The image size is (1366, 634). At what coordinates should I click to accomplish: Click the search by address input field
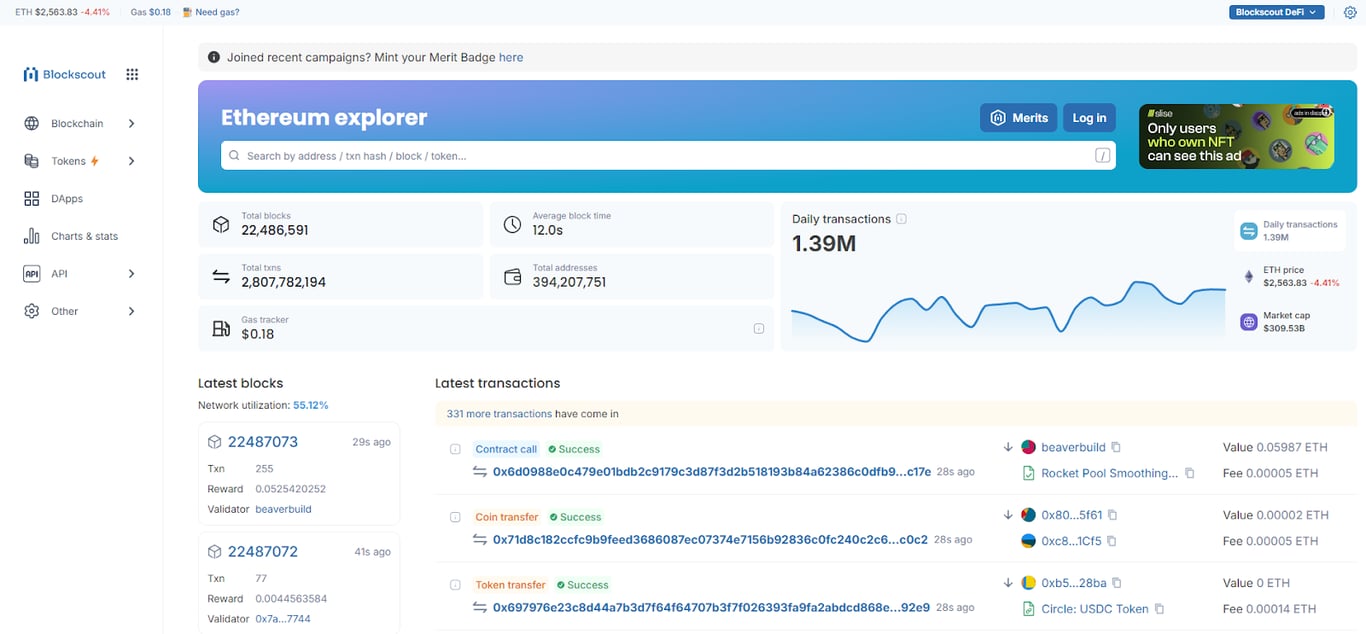[667, 155]
